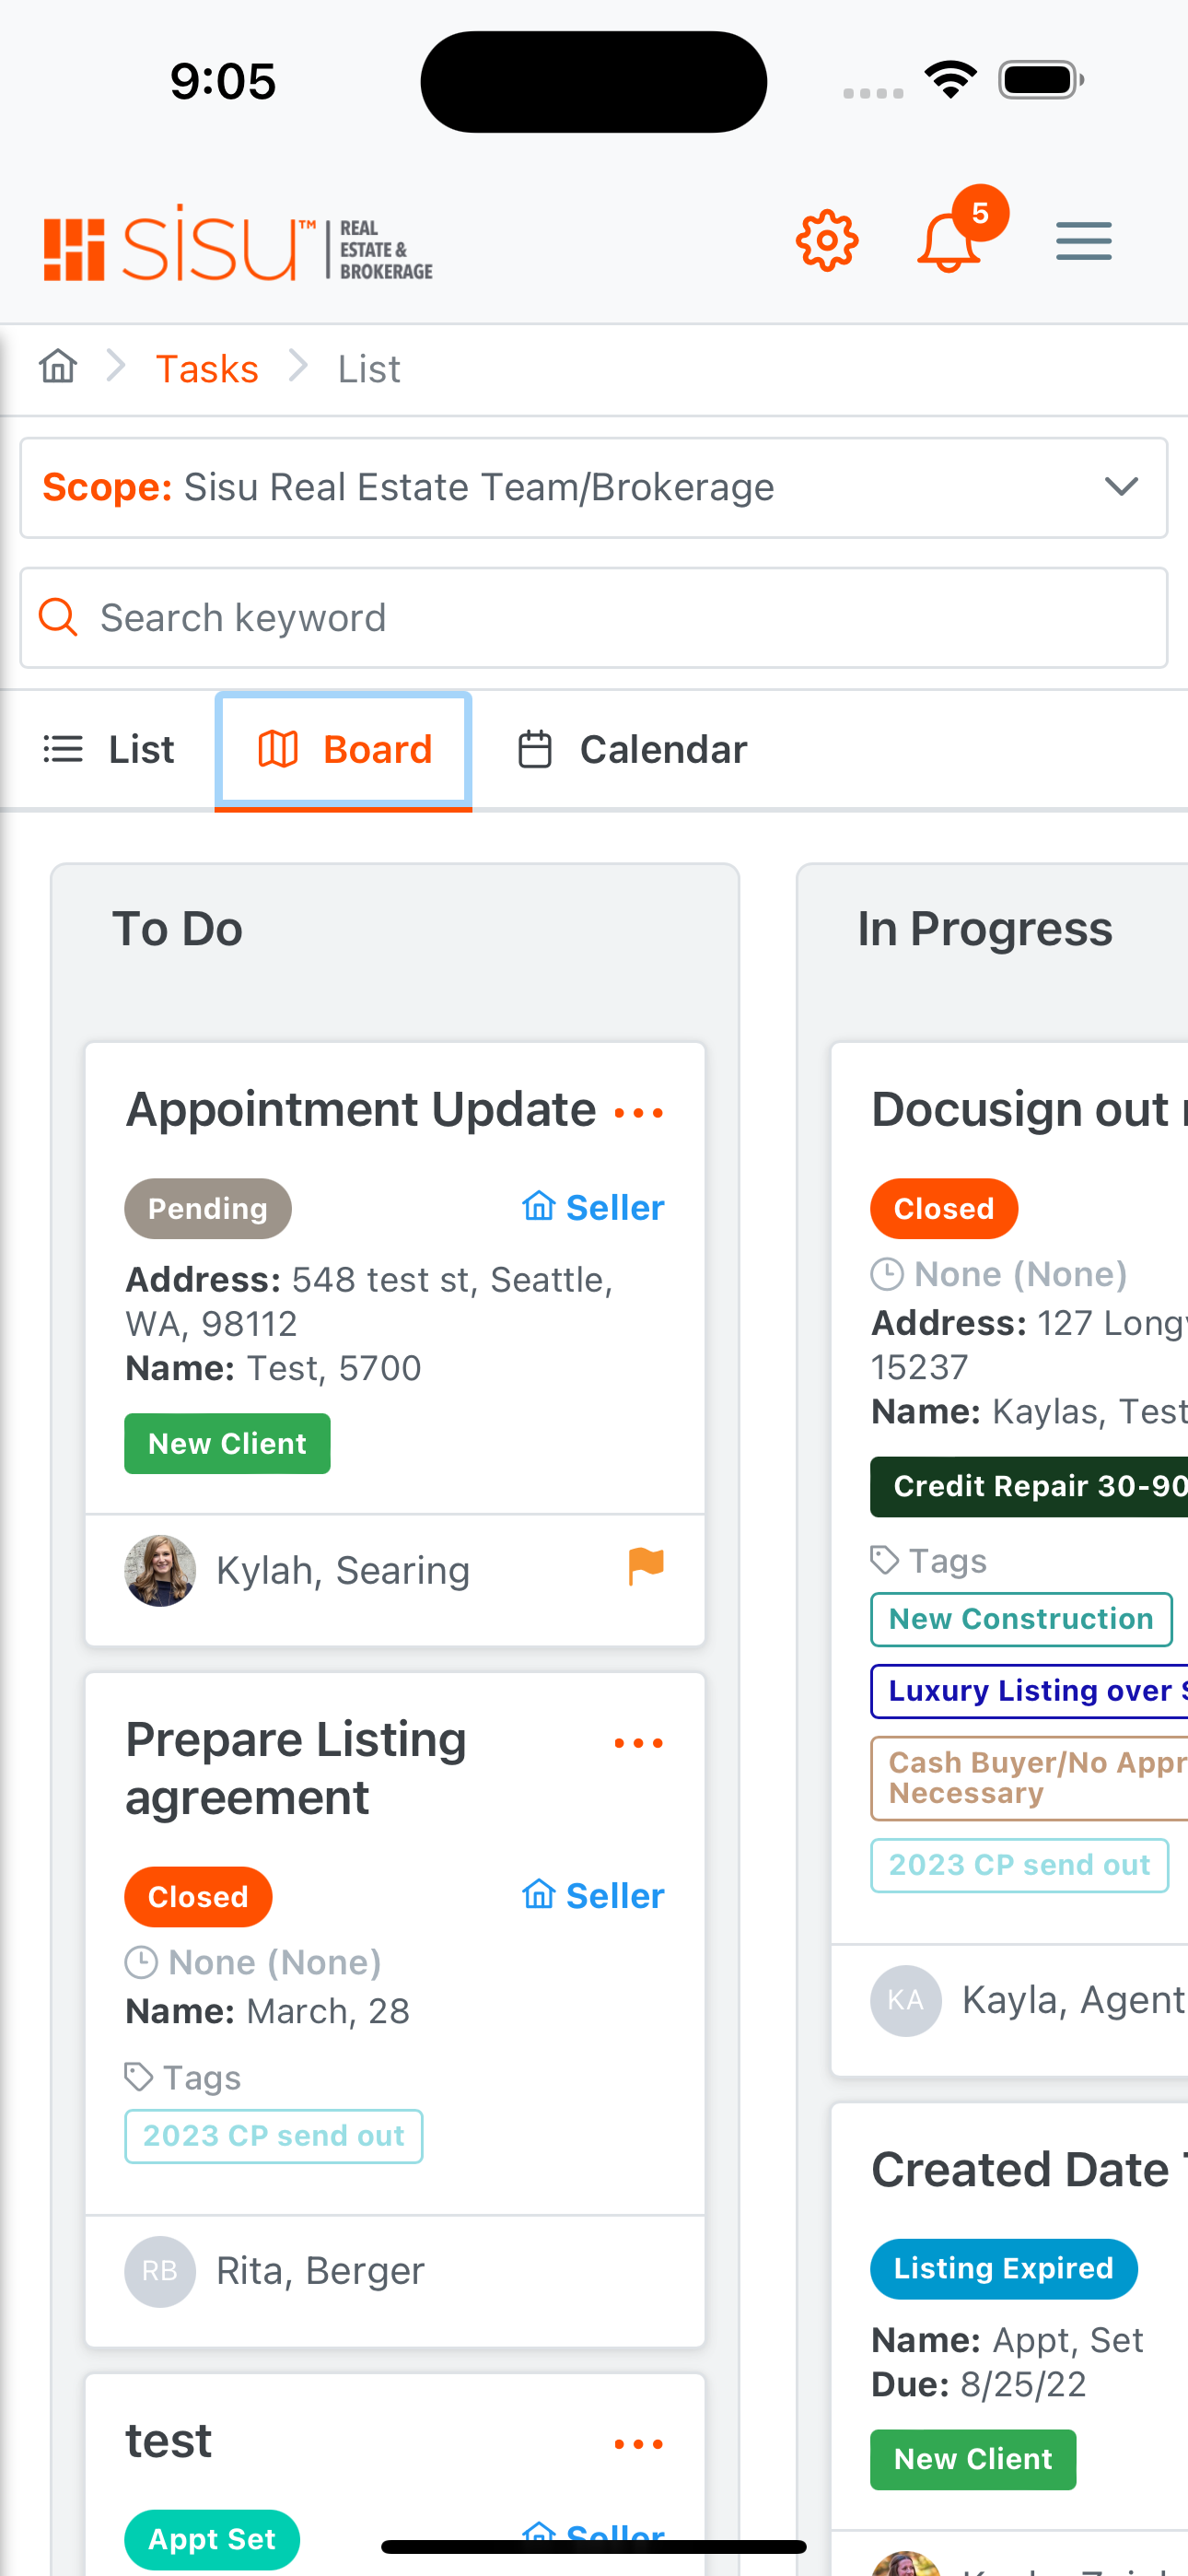Open Appointment Update task card title
This screenshot has height=2576, width=1188.
tap(361, 1110)
